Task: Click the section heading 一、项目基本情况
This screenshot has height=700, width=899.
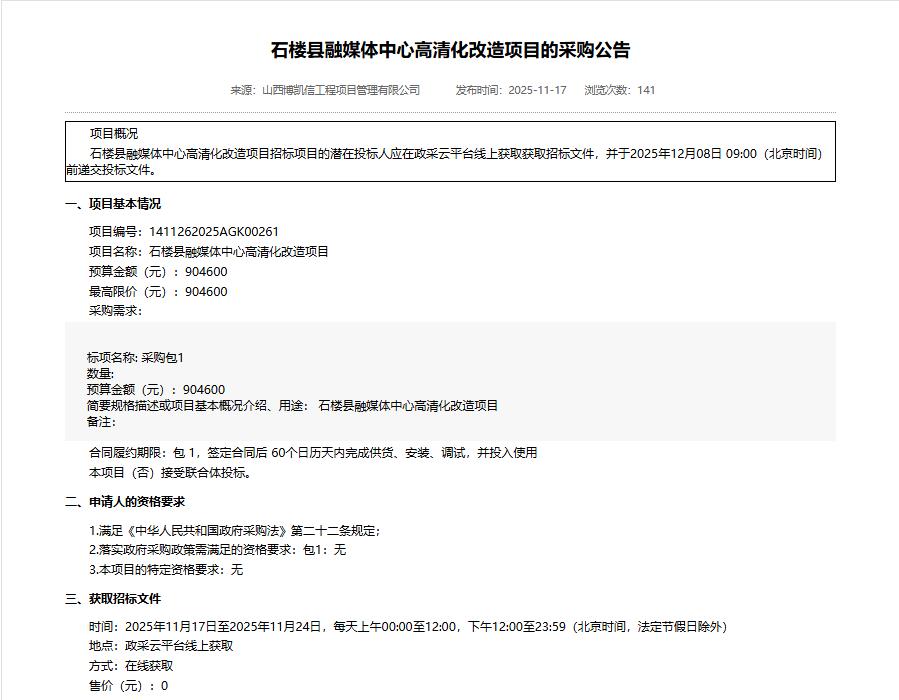Action: click(x=113, y=204)
